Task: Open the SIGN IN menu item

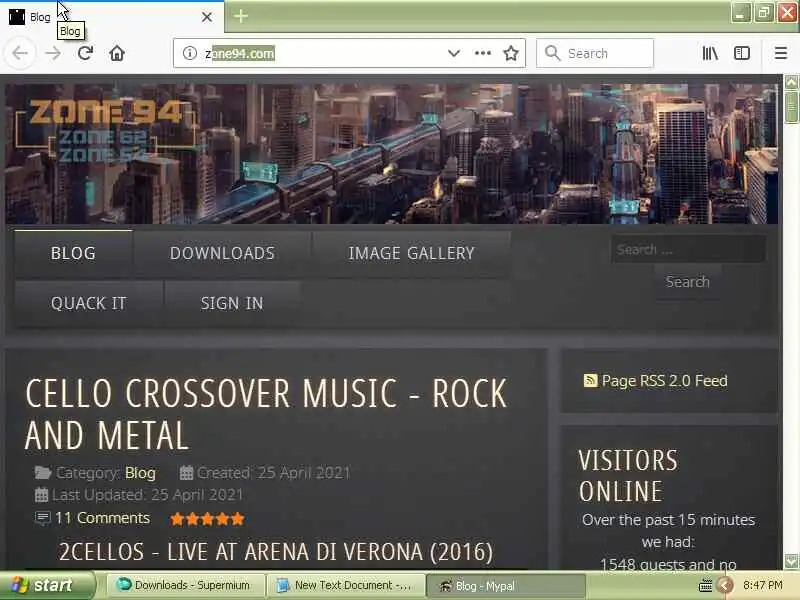Action: pos(232,303)
